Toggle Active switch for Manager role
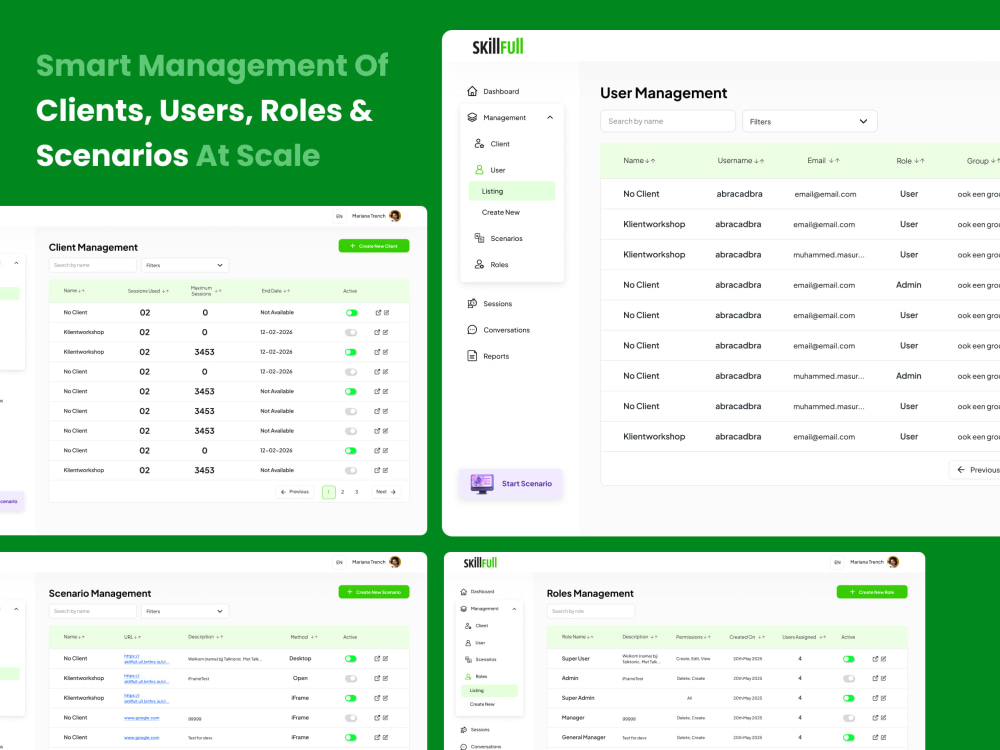Viewport: 1000px width, 750px height. (x=848, y=718)
